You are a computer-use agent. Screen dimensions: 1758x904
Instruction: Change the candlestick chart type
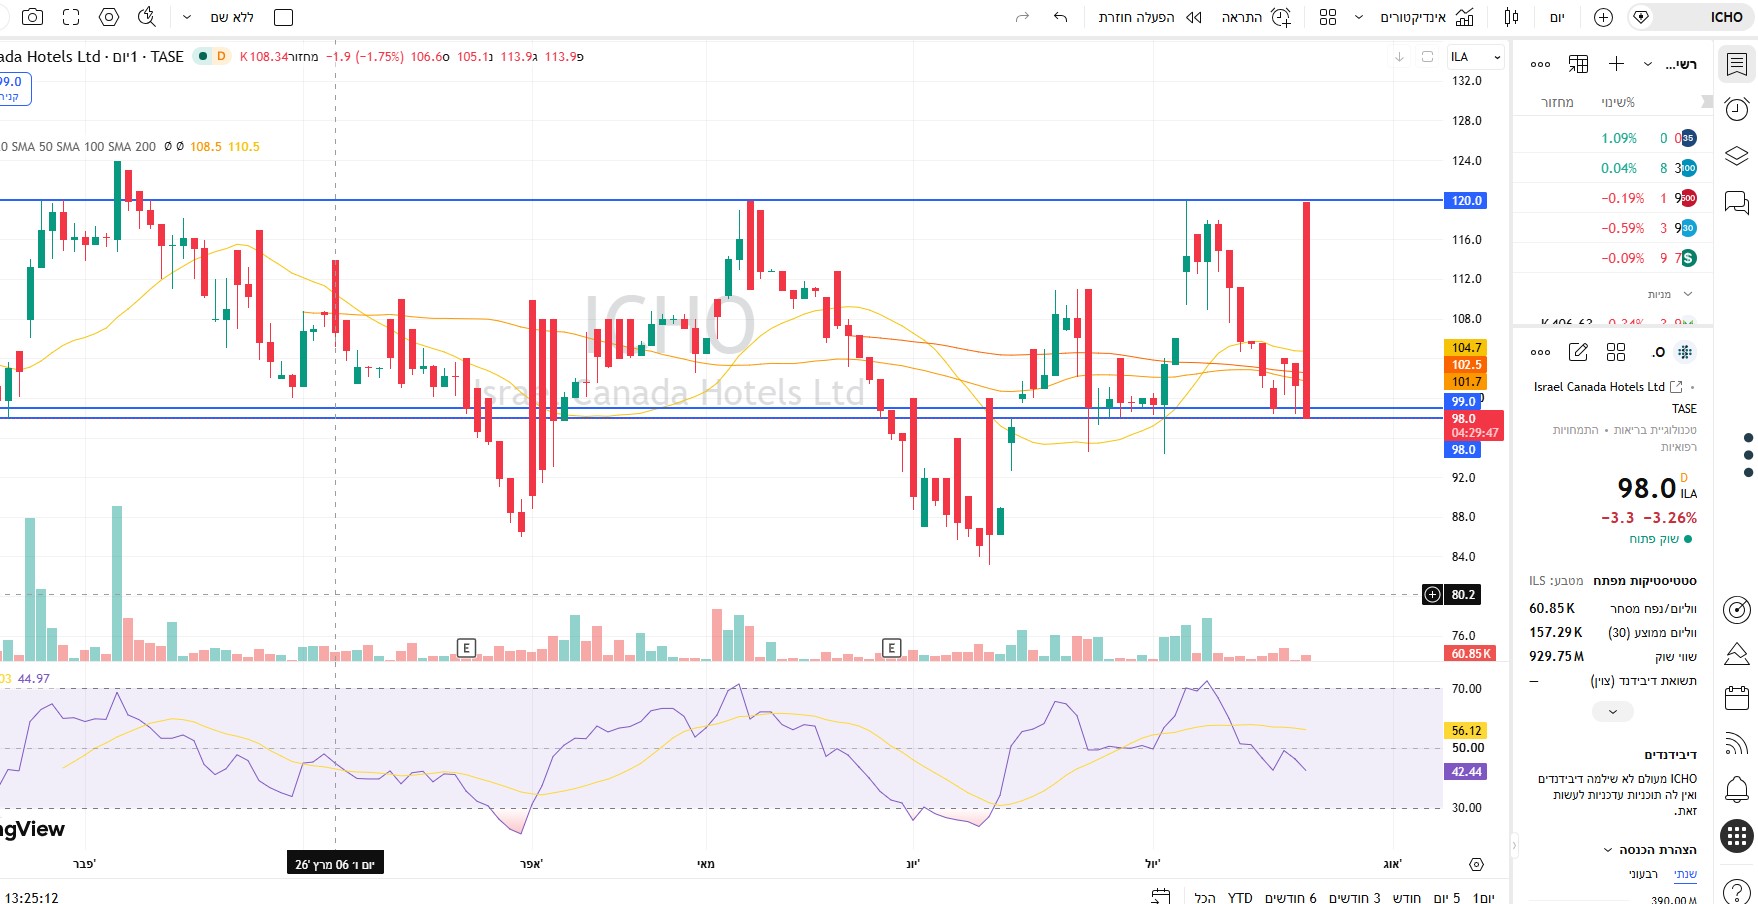[x=1511, y=17]
